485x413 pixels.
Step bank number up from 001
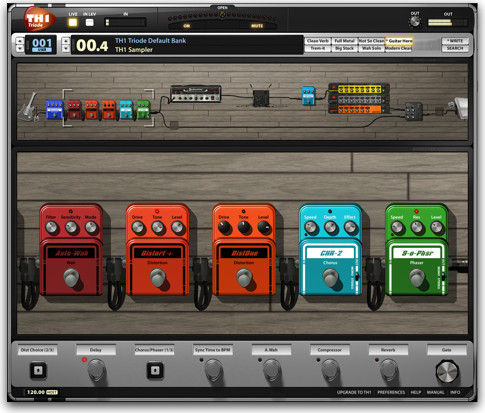tap(20, 41)
